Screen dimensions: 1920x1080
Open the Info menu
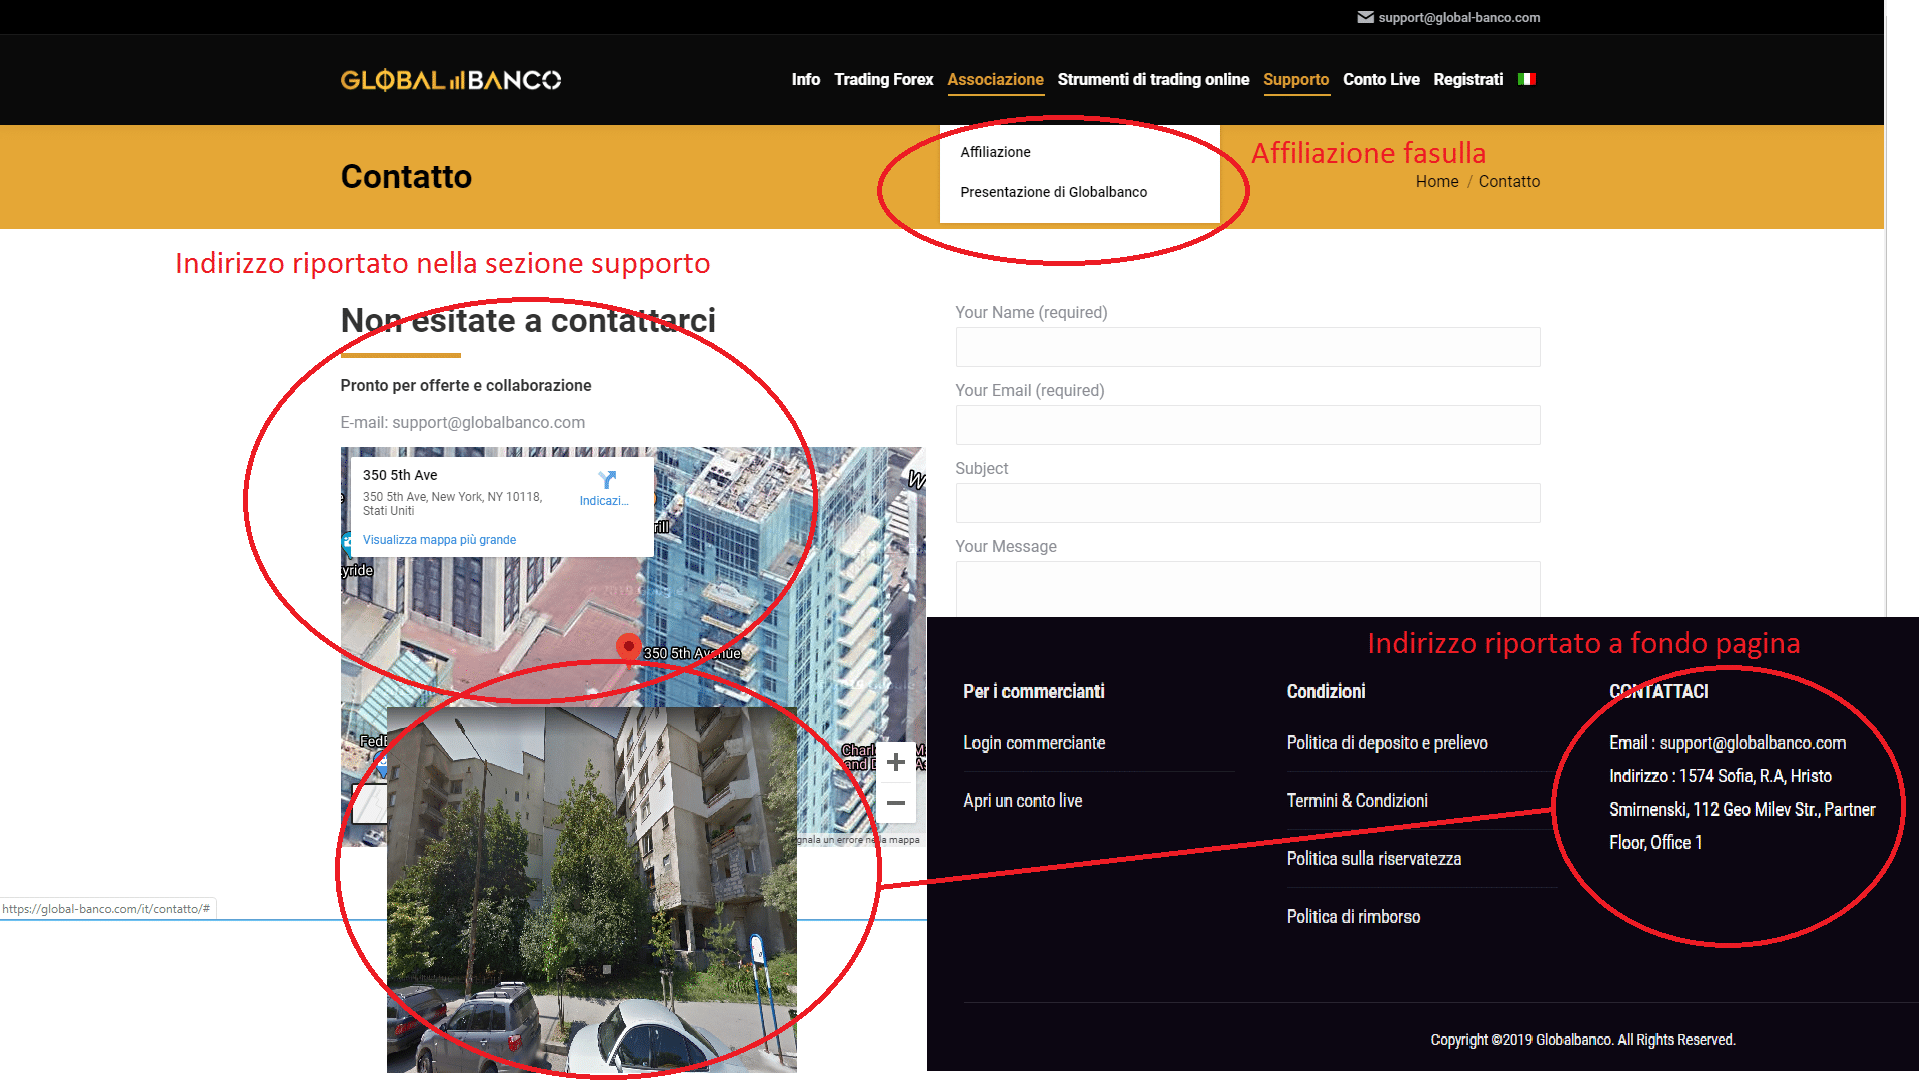point(806,79)
